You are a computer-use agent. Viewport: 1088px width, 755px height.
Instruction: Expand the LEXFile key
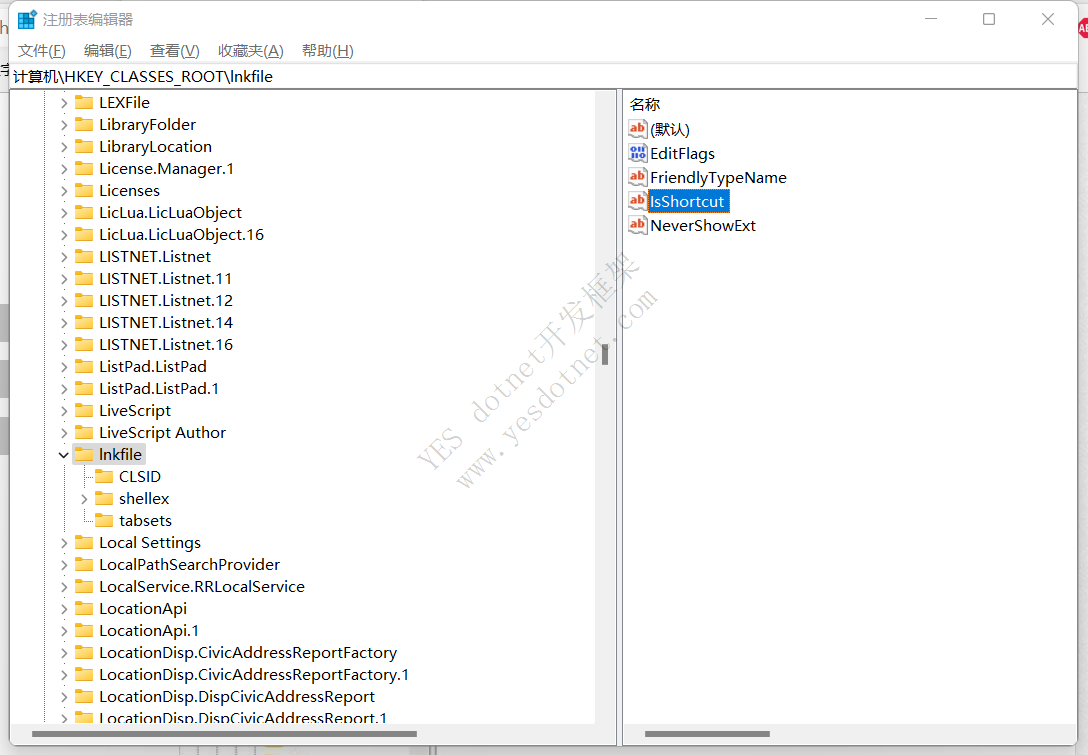click(x=64, y=103)
